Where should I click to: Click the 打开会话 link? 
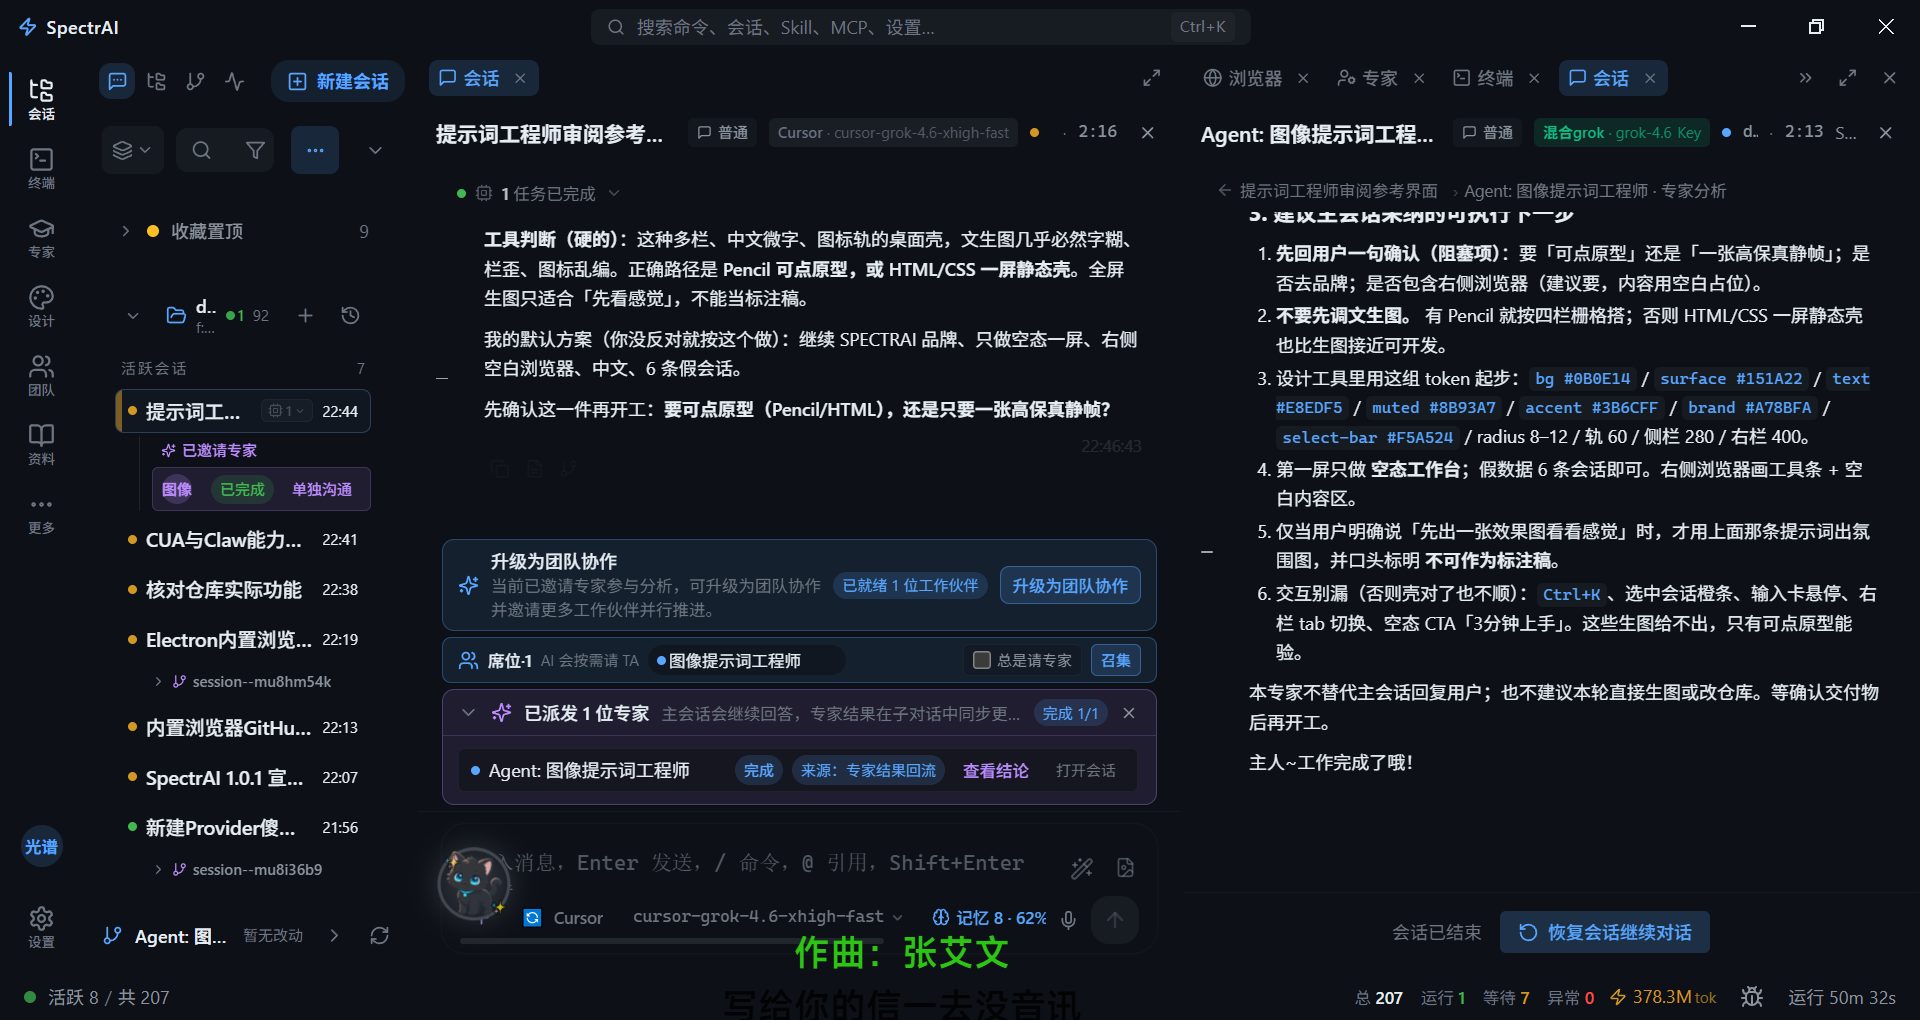pyautogui.click(x=1085, y=770)
